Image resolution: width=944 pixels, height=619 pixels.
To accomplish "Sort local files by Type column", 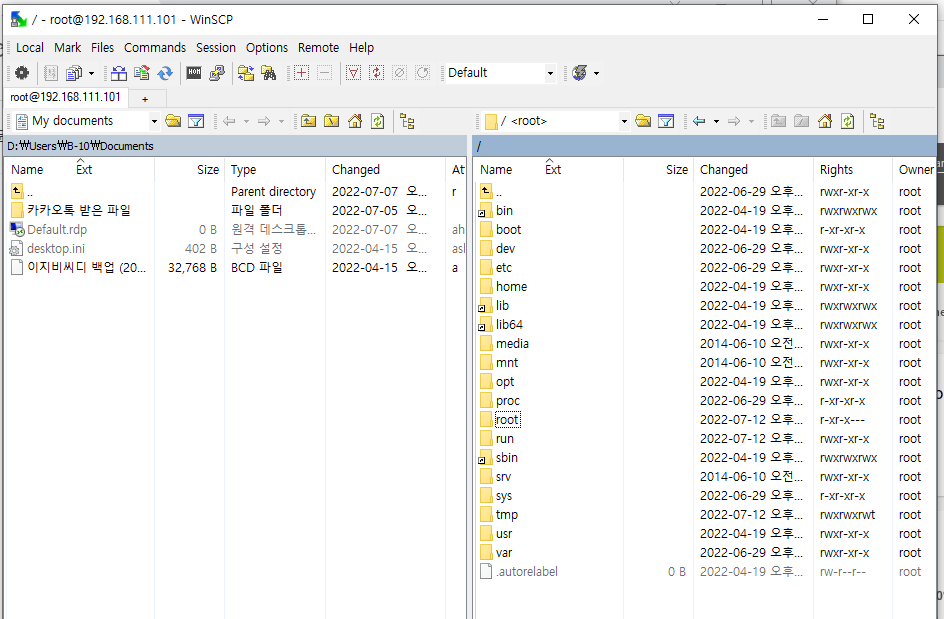I will [x=275, y=170].
